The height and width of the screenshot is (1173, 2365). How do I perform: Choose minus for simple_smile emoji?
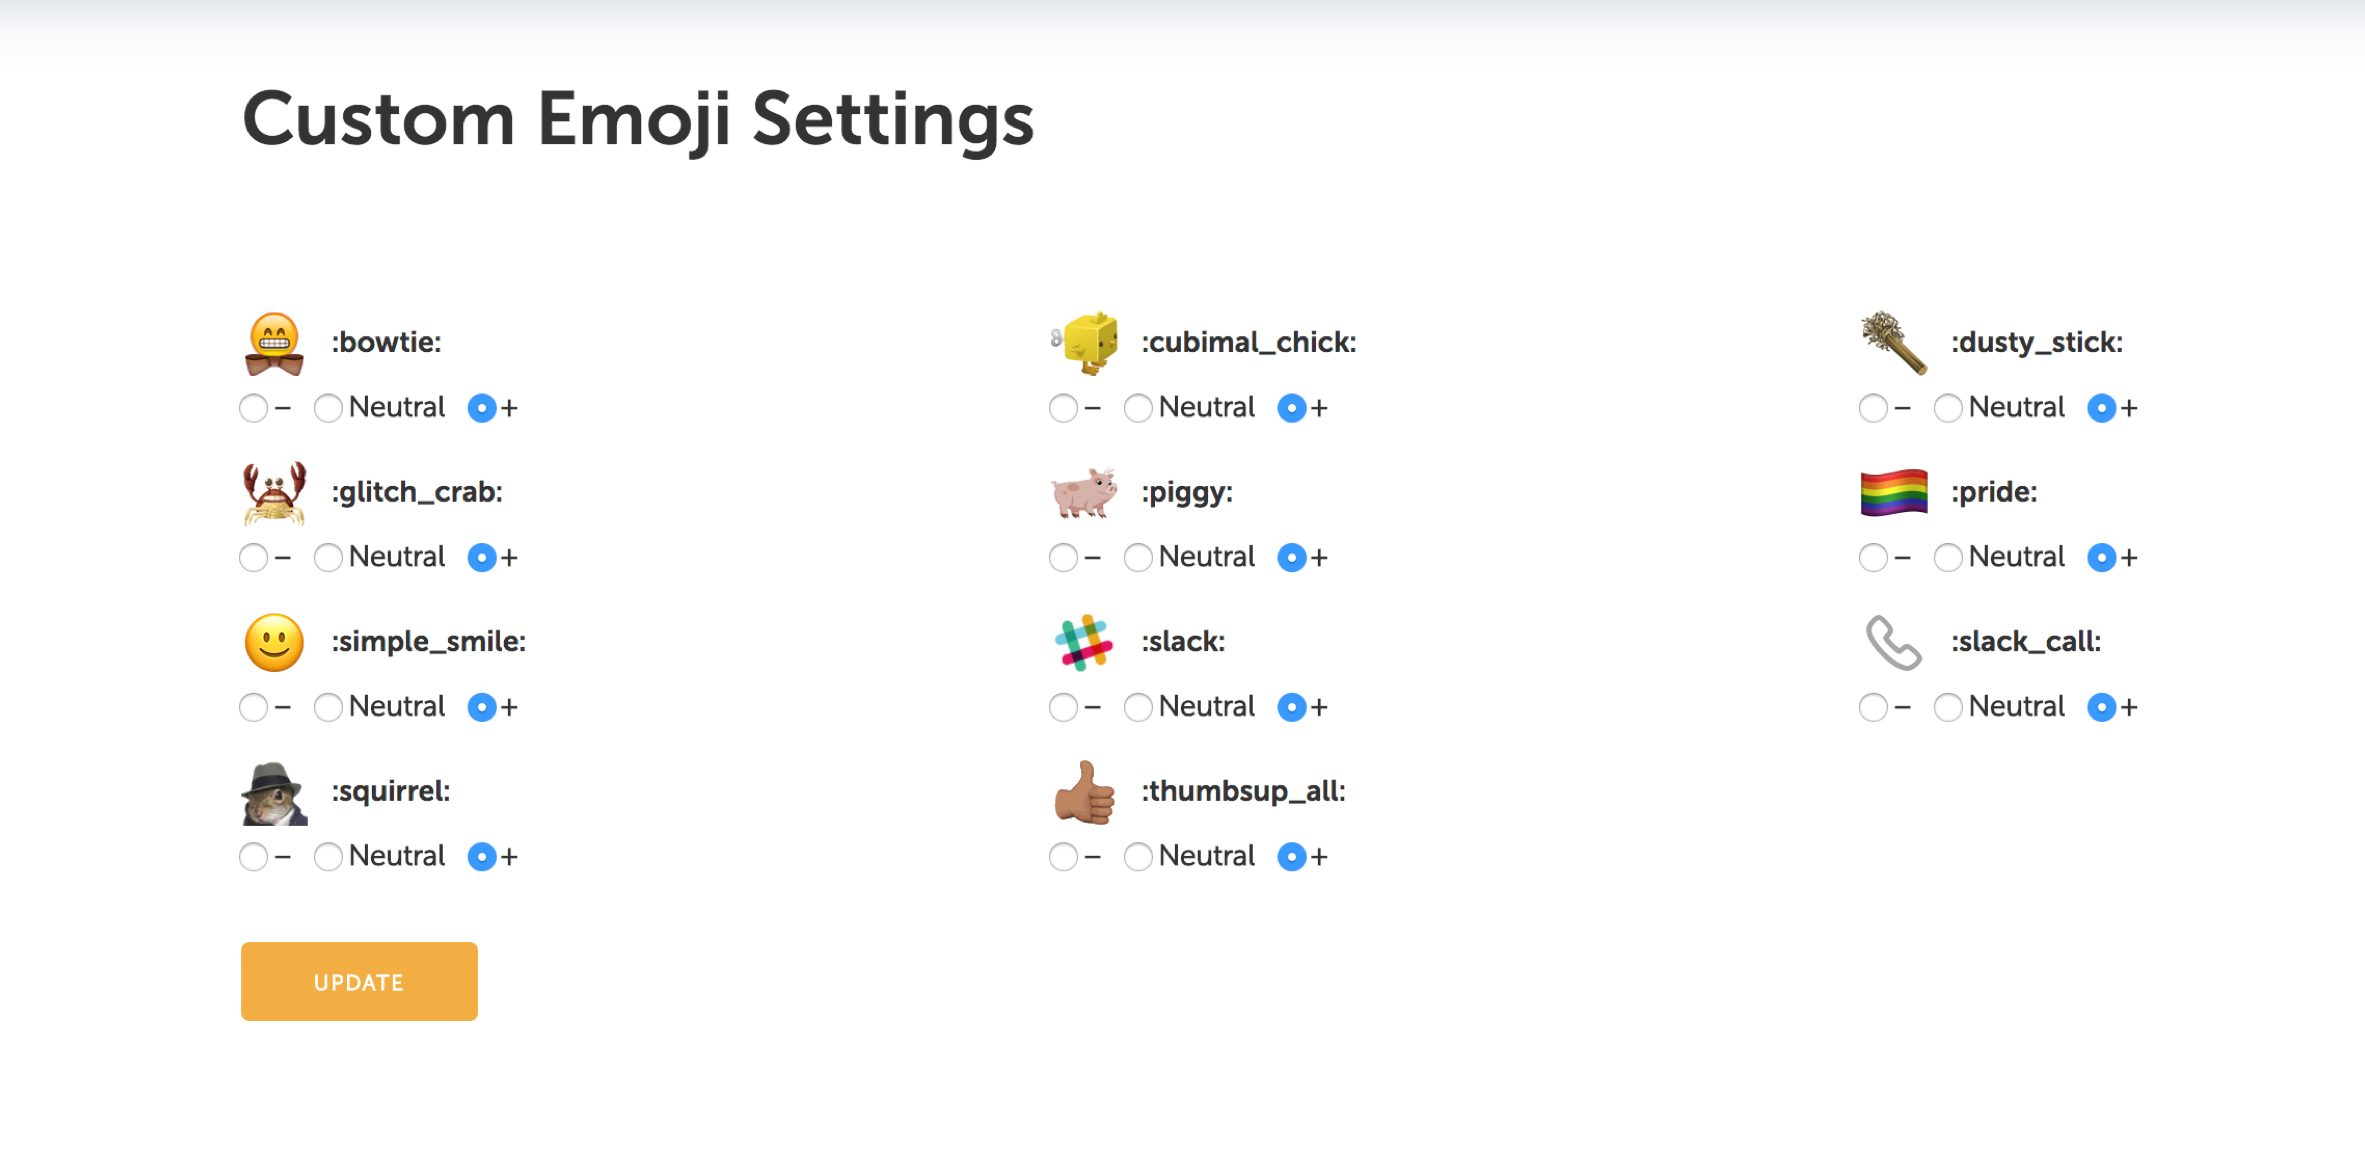click(253, 707)
